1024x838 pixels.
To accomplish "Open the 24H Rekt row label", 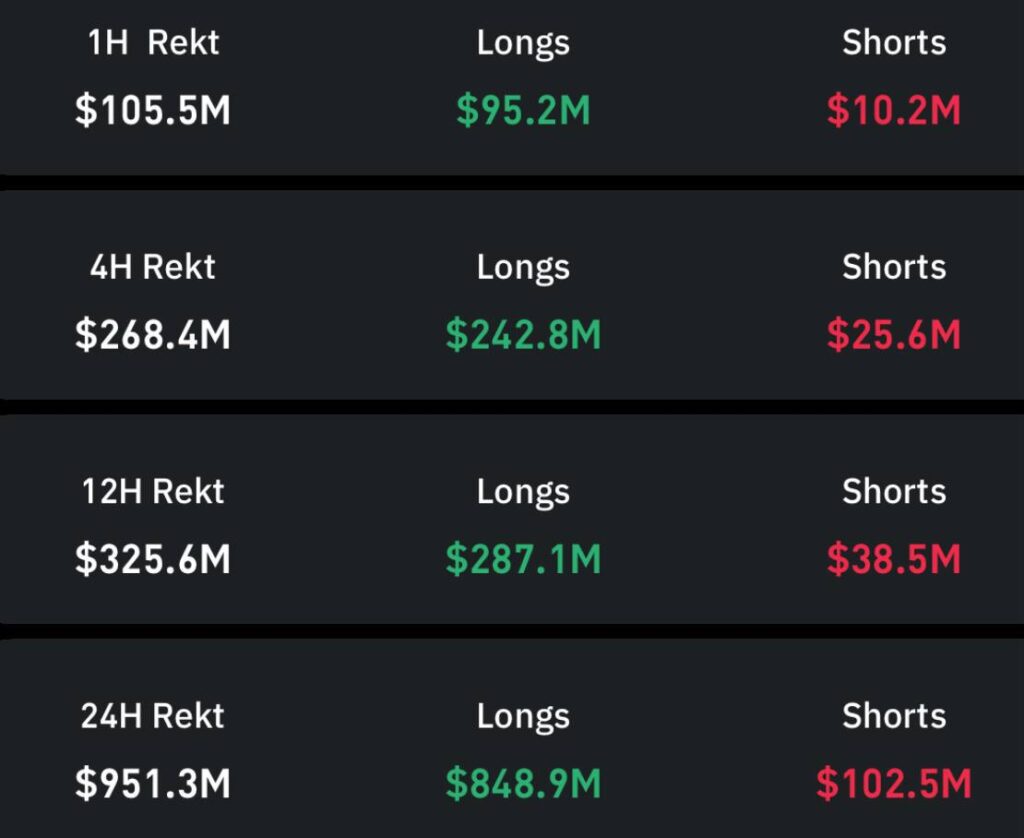I will coord(153,716).
